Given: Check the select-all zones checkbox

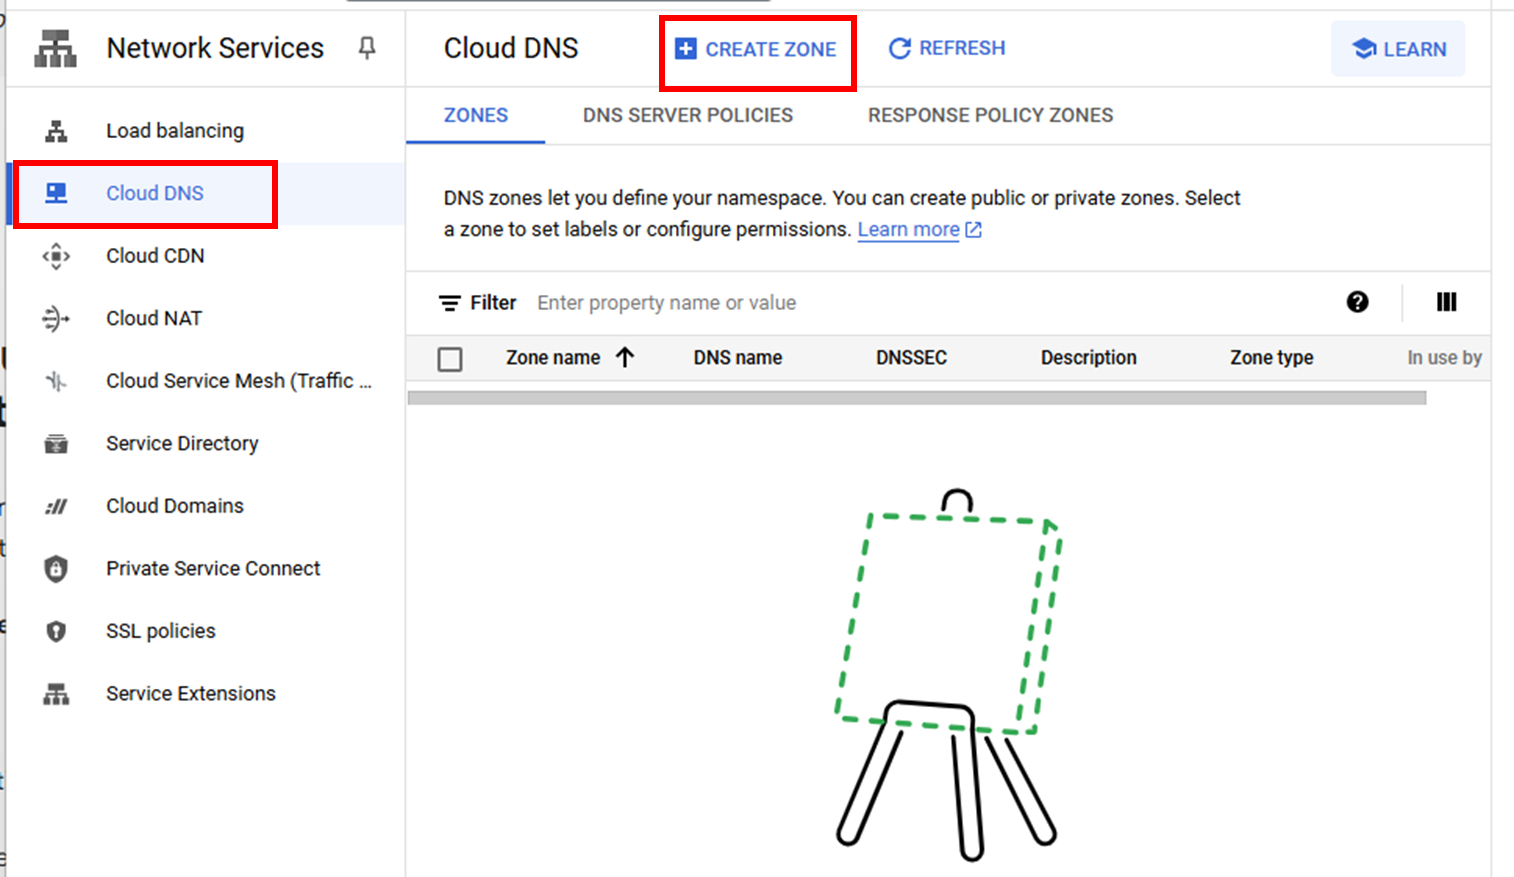Looking at the screenshot, I should [x=450, y=359].
